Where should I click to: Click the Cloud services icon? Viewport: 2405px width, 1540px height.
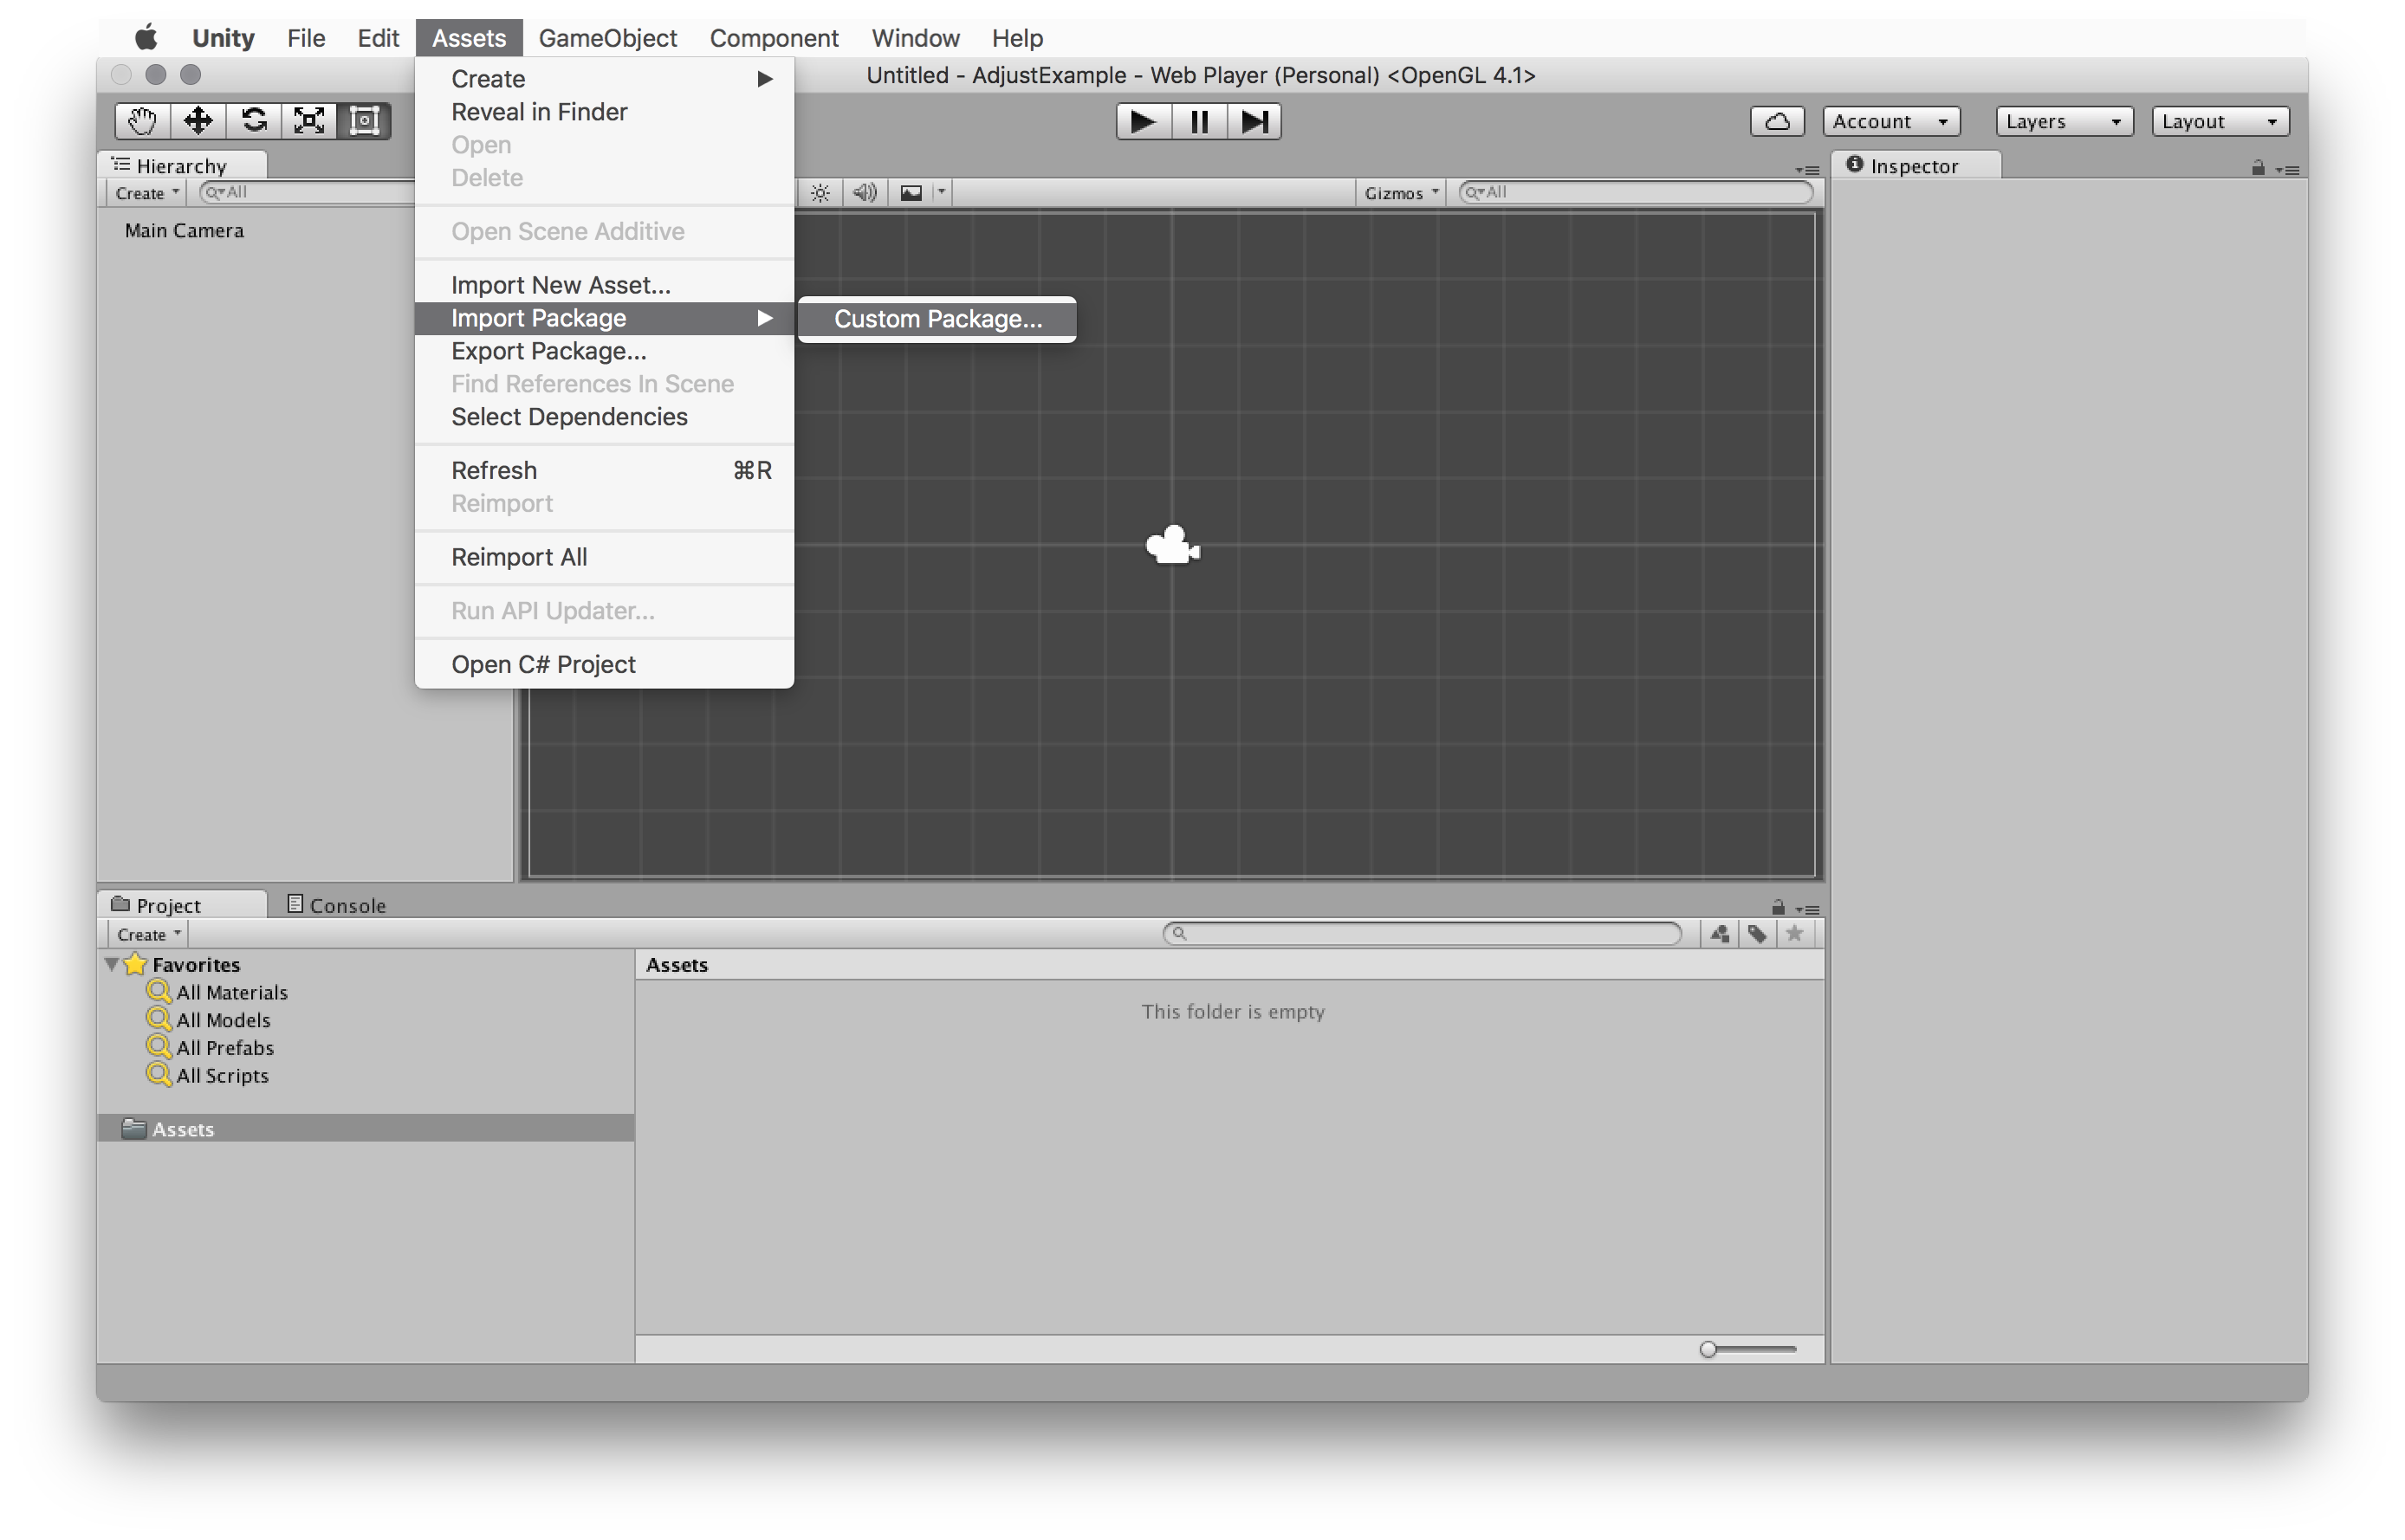click(1776, 121)
